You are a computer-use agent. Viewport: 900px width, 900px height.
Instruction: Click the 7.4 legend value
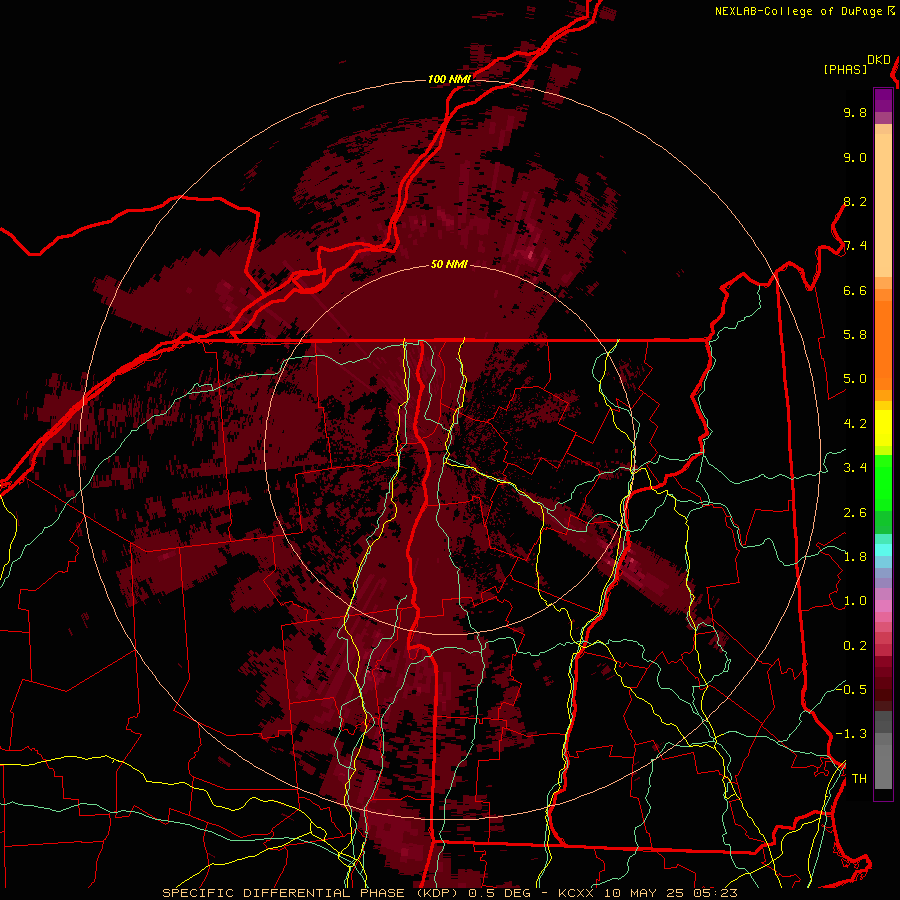[x=855, y=246]
